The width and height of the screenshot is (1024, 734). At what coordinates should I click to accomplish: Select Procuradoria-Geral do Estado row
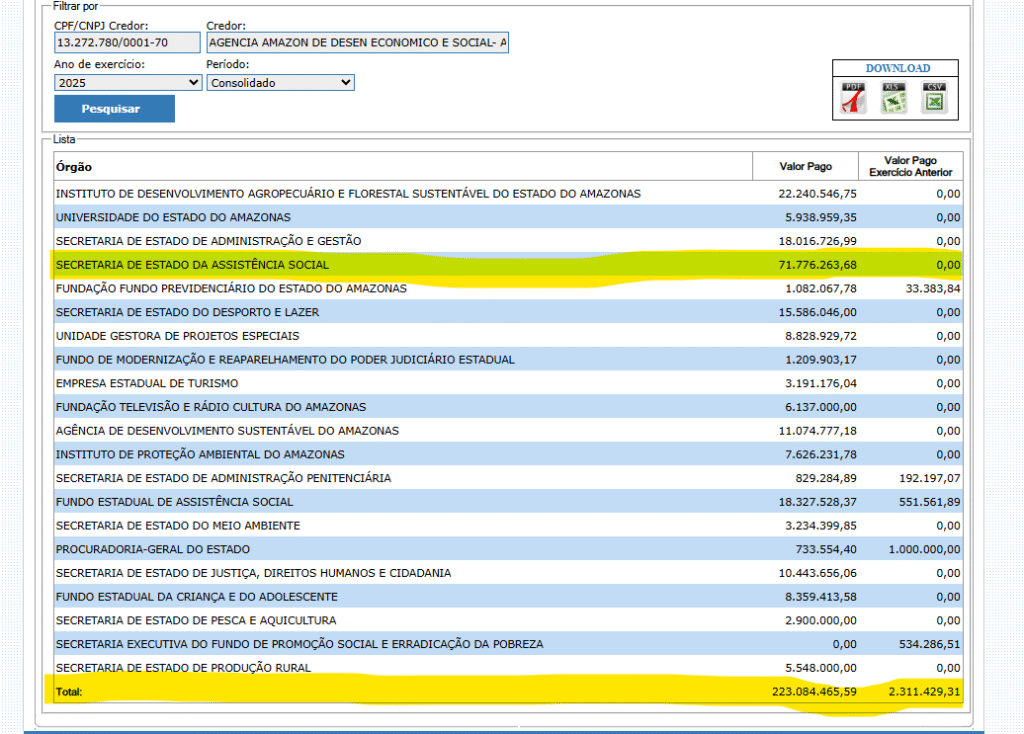click(x=508, y=549)
